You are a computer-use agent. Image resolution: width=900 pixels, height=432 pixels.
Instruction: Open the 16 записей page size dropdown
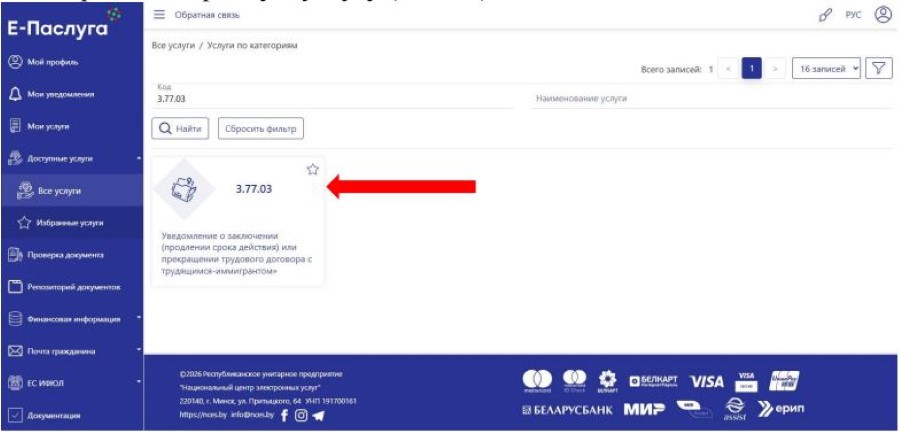[826, 68]
